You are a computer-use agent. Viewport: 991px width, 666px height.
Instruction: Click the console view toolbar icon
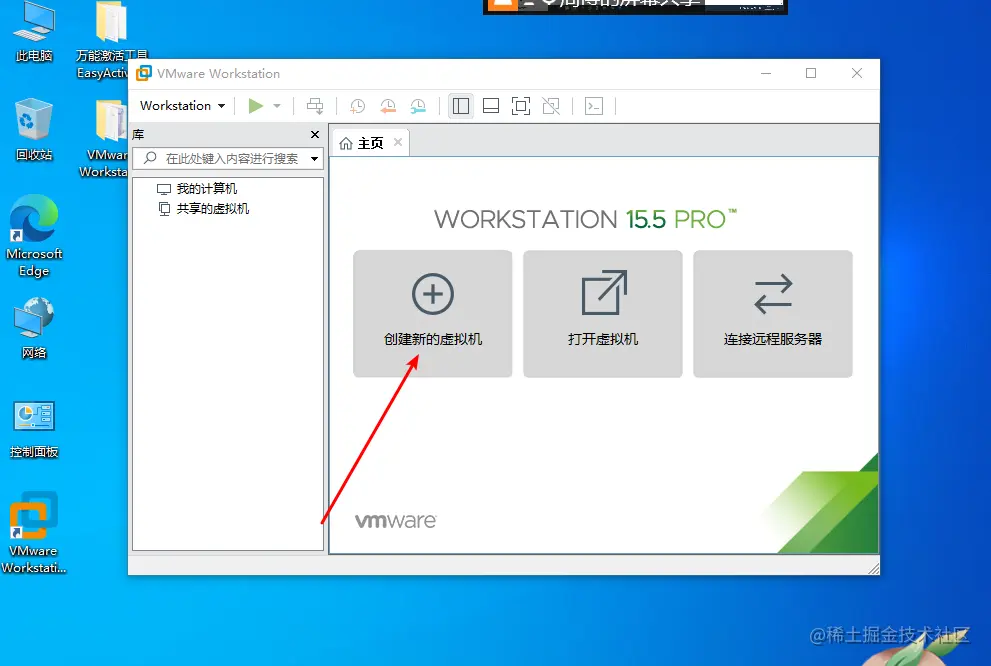[594, 106]
